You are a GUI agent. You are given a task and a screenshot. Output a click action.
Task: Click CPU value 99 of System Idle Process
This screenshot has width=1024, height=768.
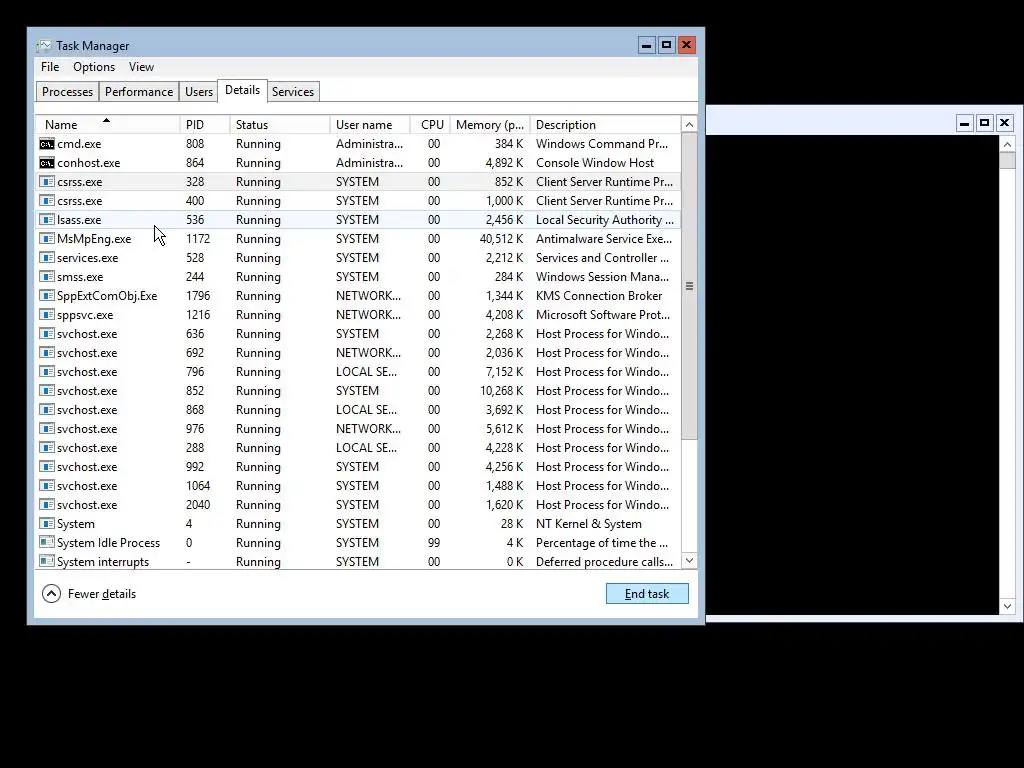[434, 542]
